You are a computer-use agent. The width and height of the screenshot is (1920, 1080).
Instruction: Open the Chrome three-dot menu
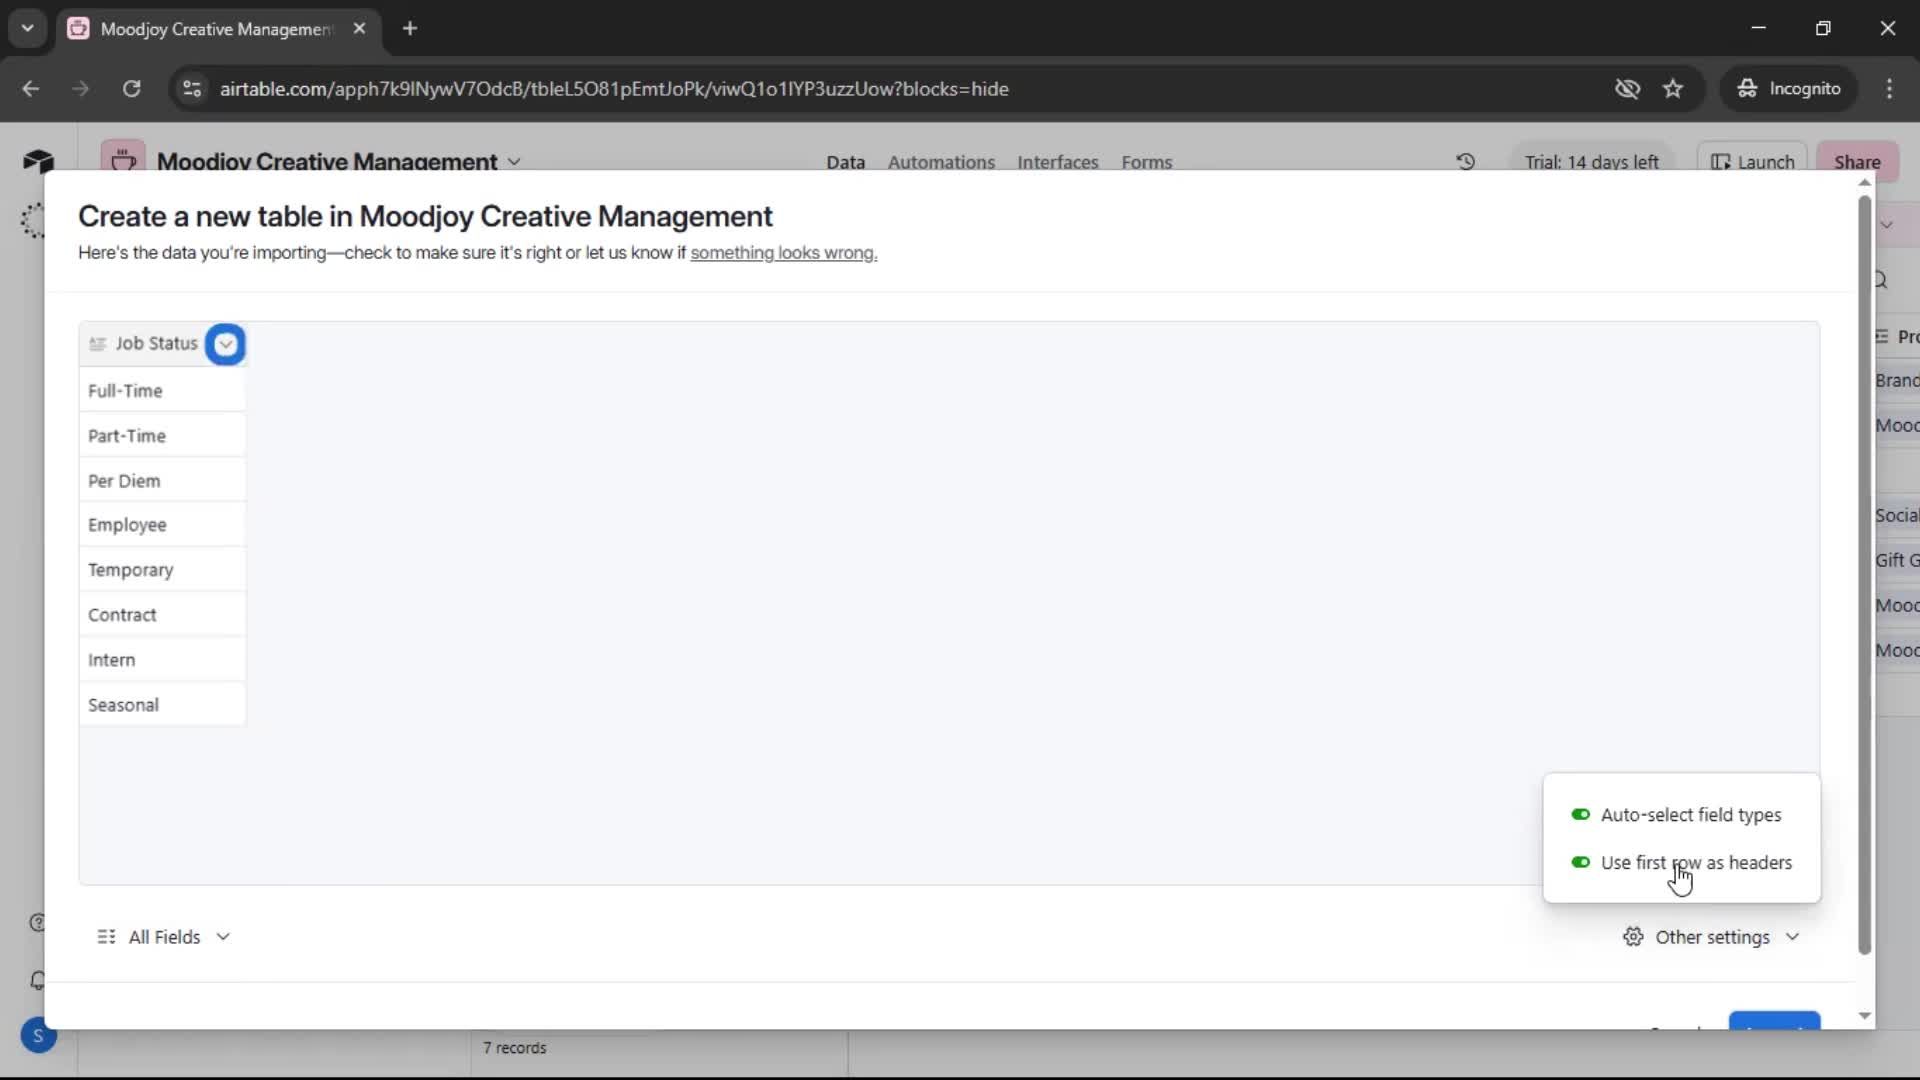pos(1889,89)
